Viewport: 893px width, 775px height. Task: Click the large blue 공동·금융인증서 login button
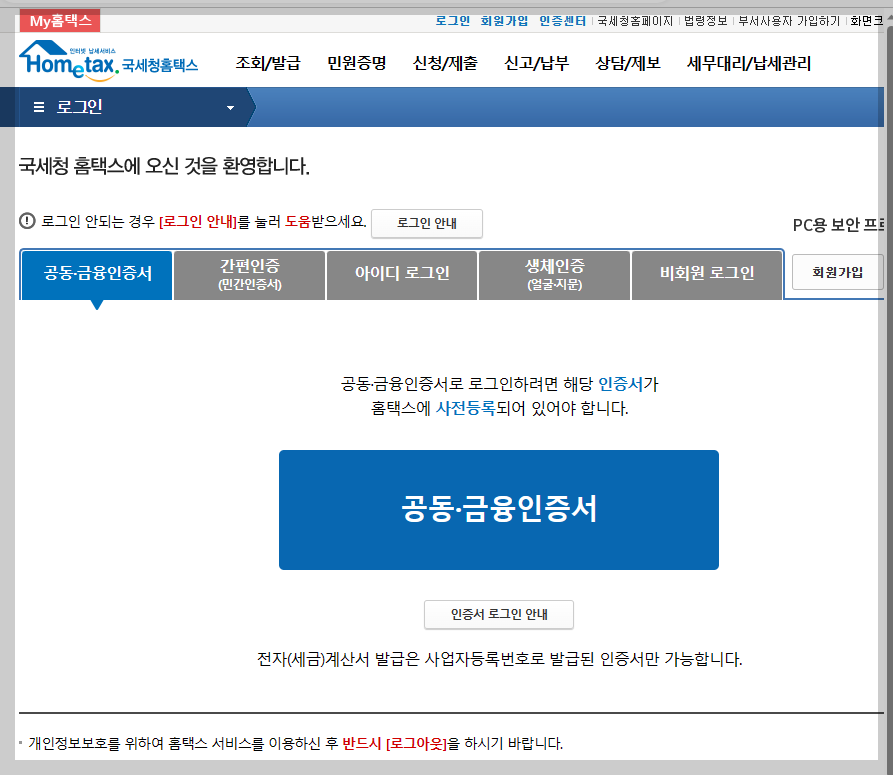[498, 509]
